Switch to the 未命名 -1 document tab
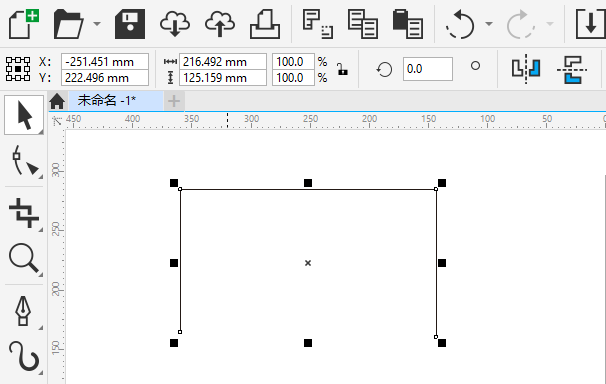This screenshot has width=606, height=384. (116, 101)
